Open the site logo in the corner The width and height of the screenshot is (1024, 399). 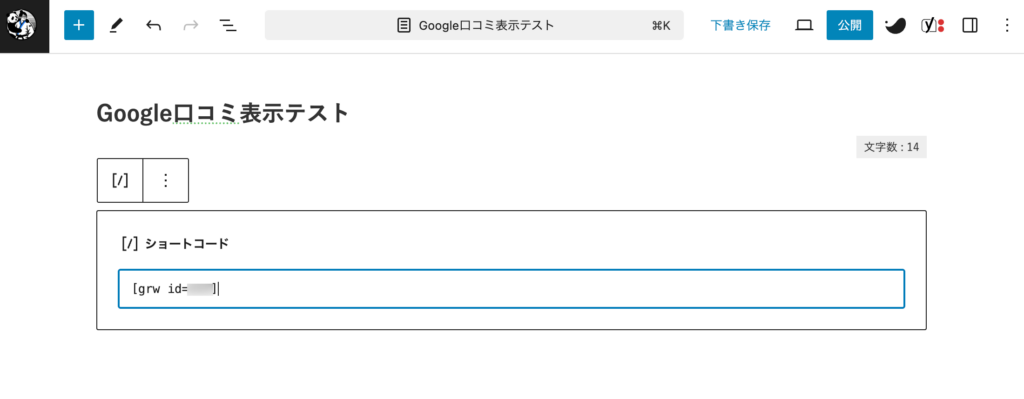pos(24,26)
